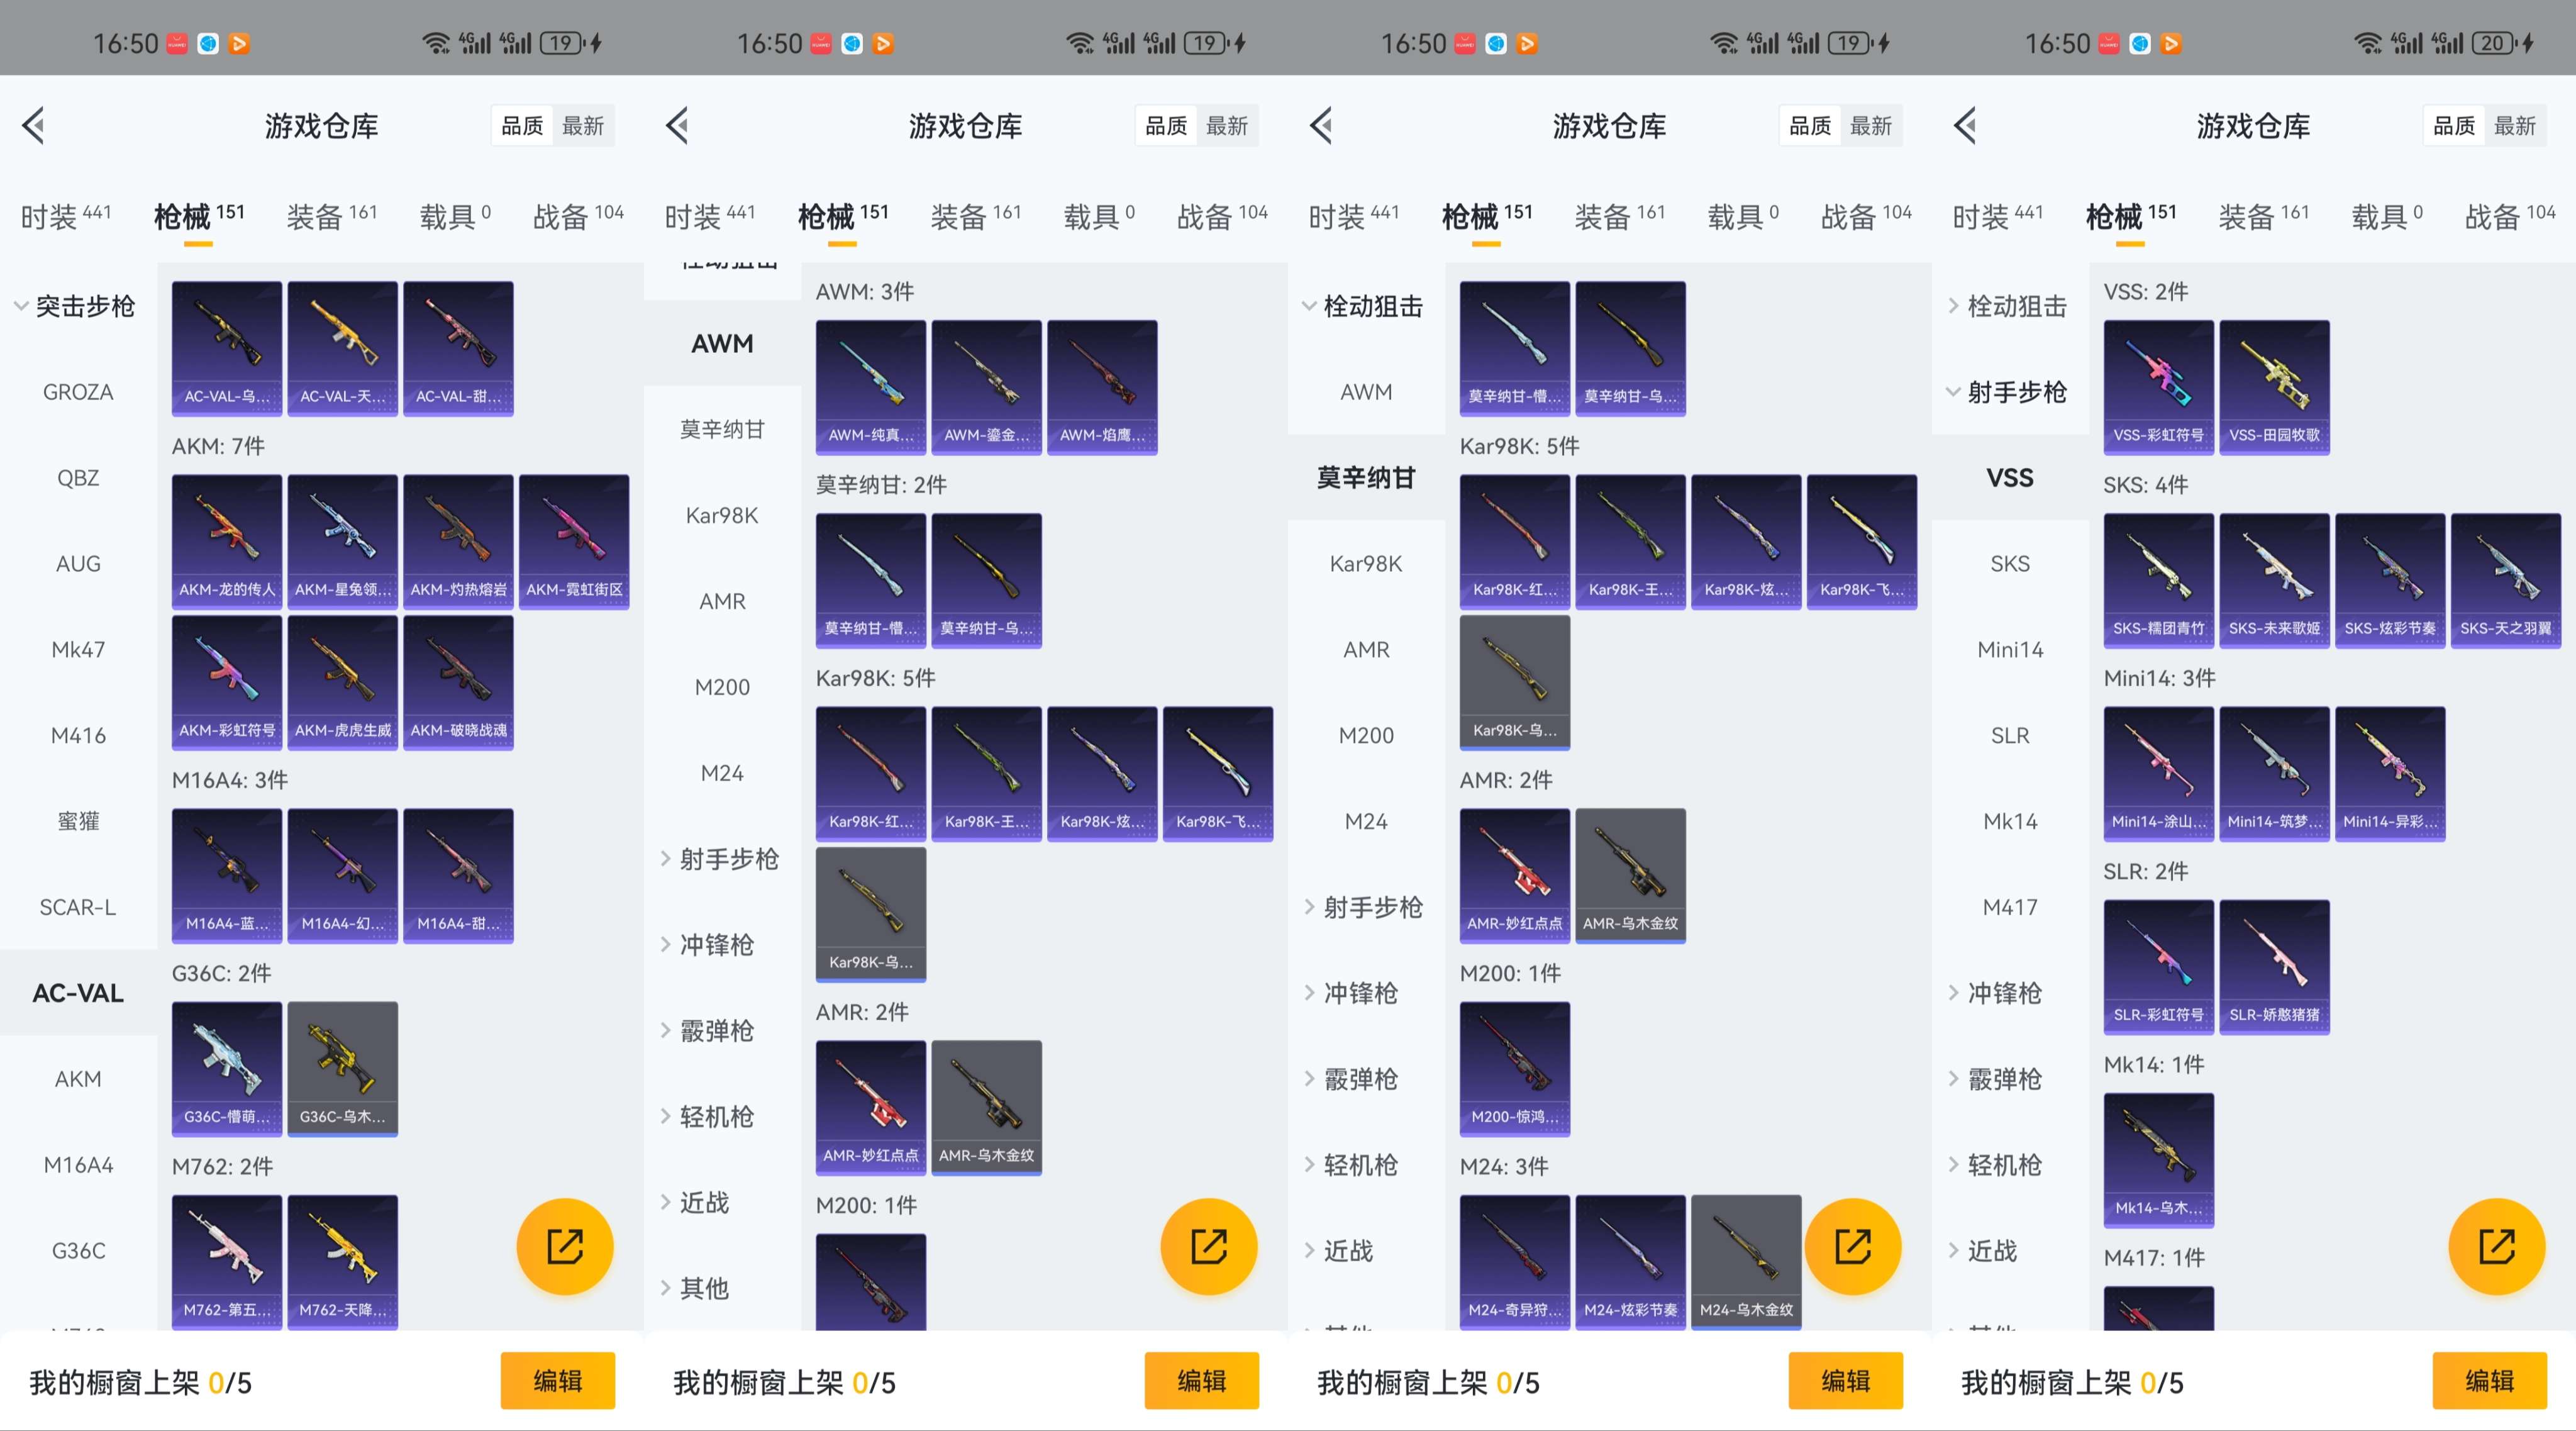Viewport: 2576px width, 1431px height.
Task: Expand 射手步枪 in the second screenshot
Action: pyautogui.click(x=720, y=859)
